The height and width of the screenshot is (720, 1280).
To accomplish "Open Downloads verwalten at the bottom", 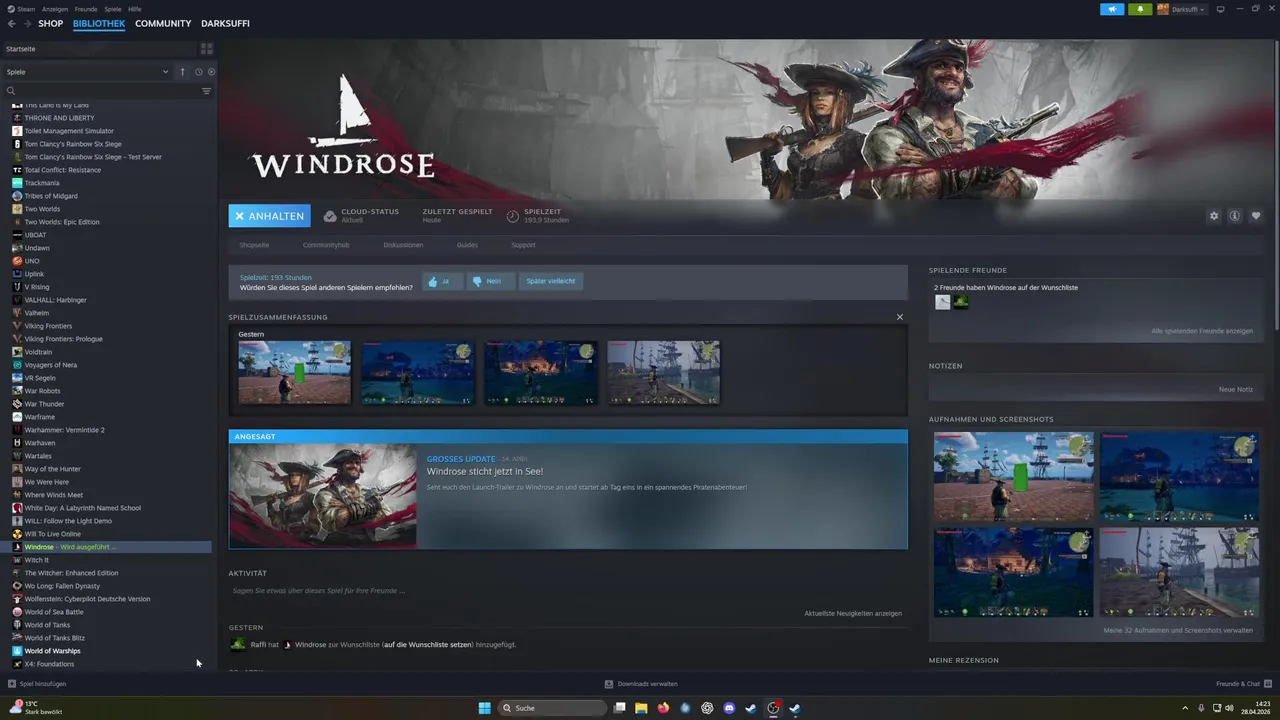I will click(641, 684).
